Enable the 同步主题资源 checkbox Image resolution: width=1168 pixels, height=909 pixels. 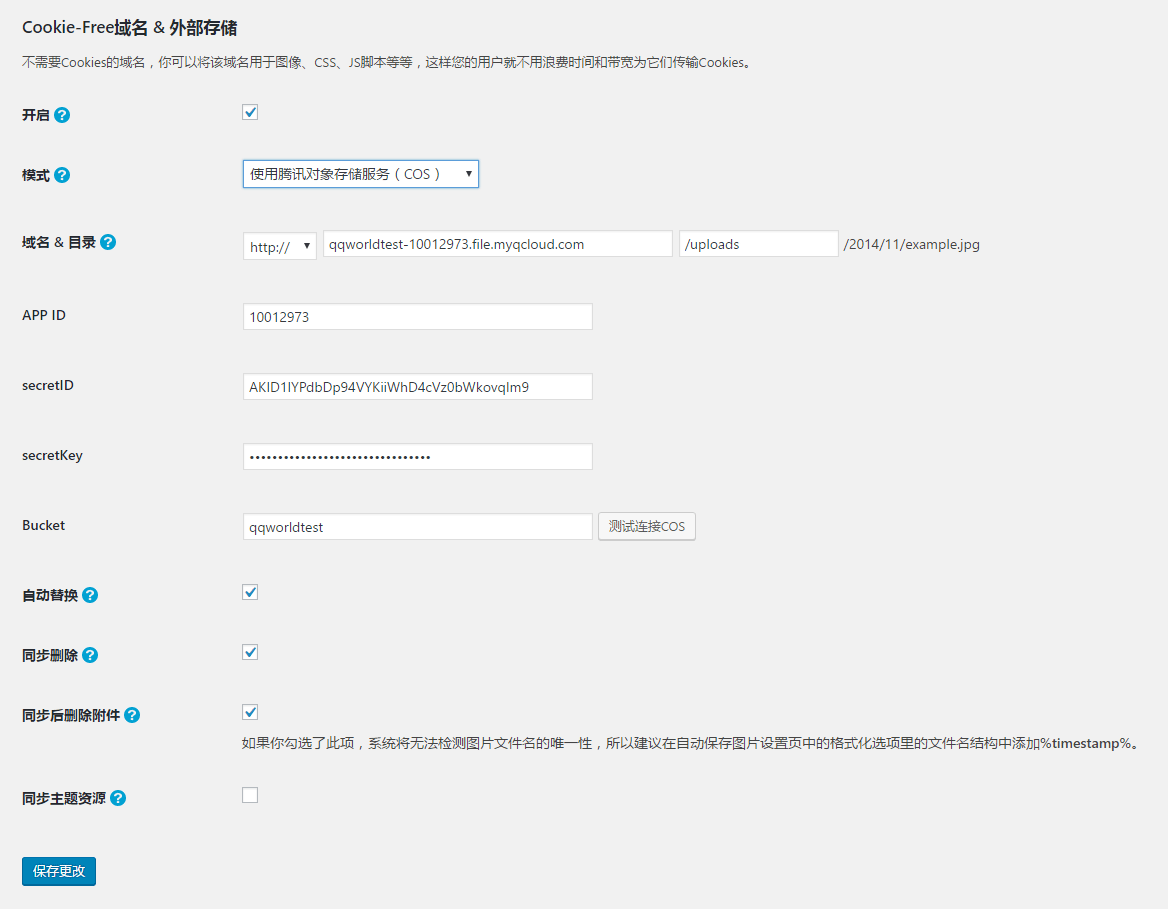click(x=250, y=795)
